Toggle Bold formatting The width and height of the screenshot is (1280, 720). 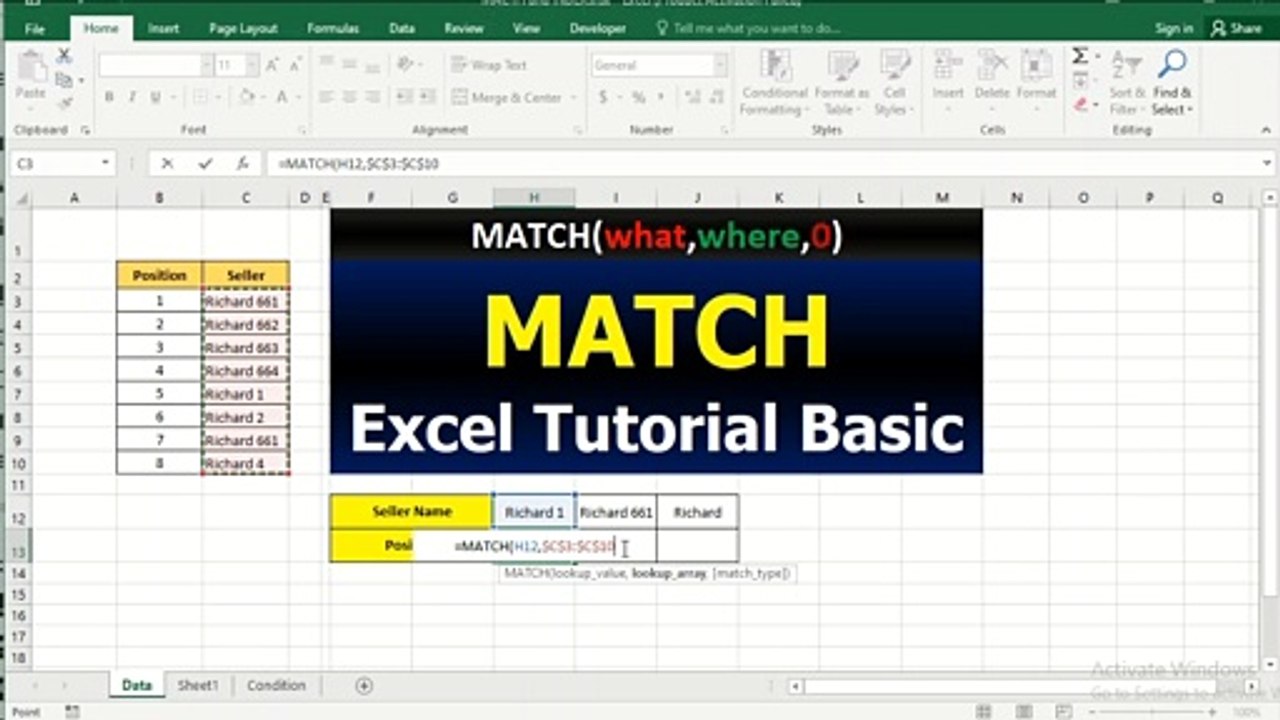pos(109,97)
